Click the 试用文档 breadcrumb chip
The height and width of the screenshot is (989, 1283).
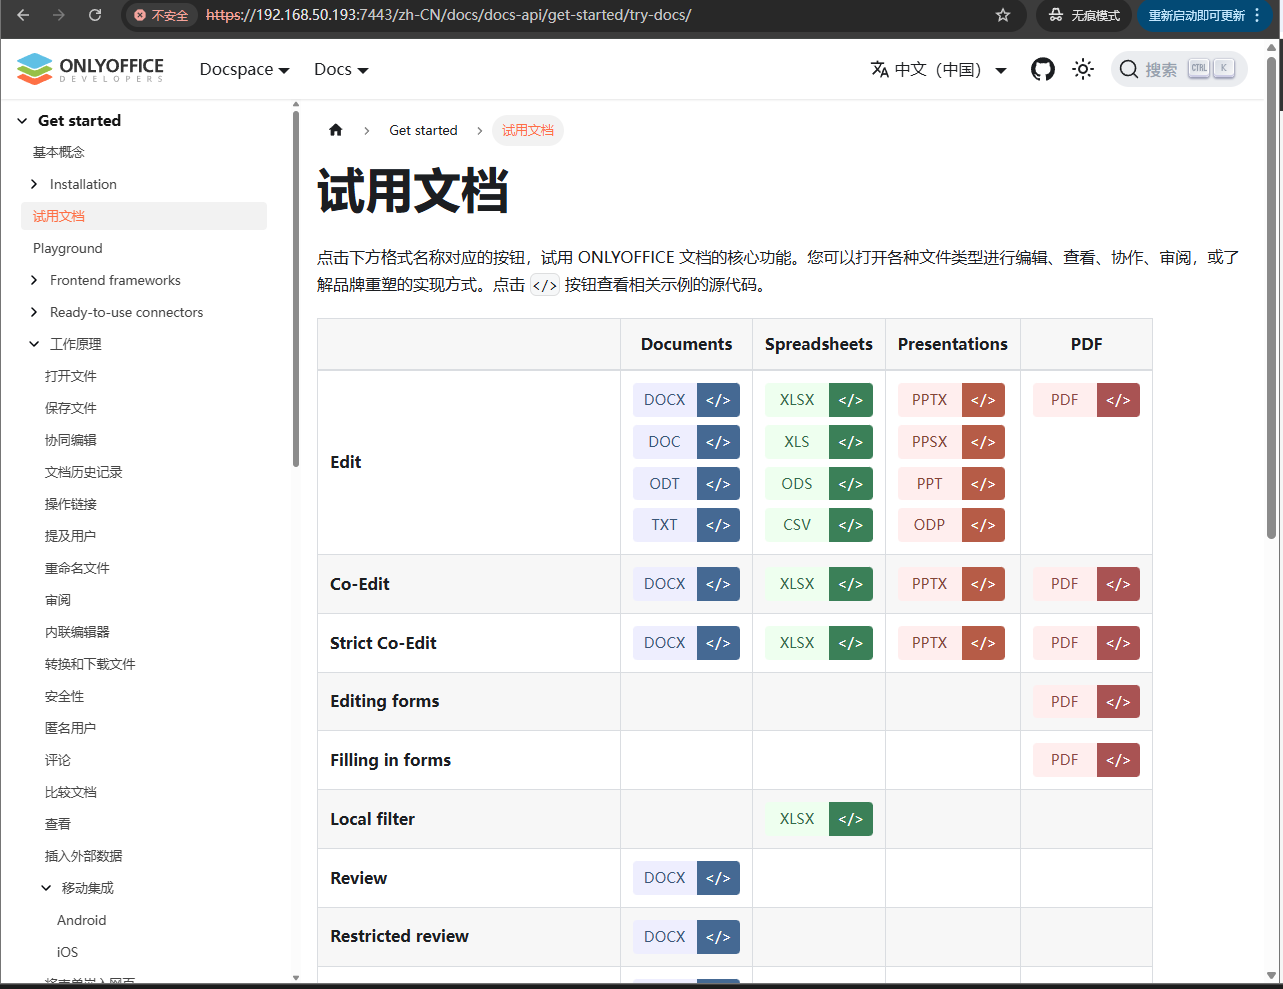(528, 130)
